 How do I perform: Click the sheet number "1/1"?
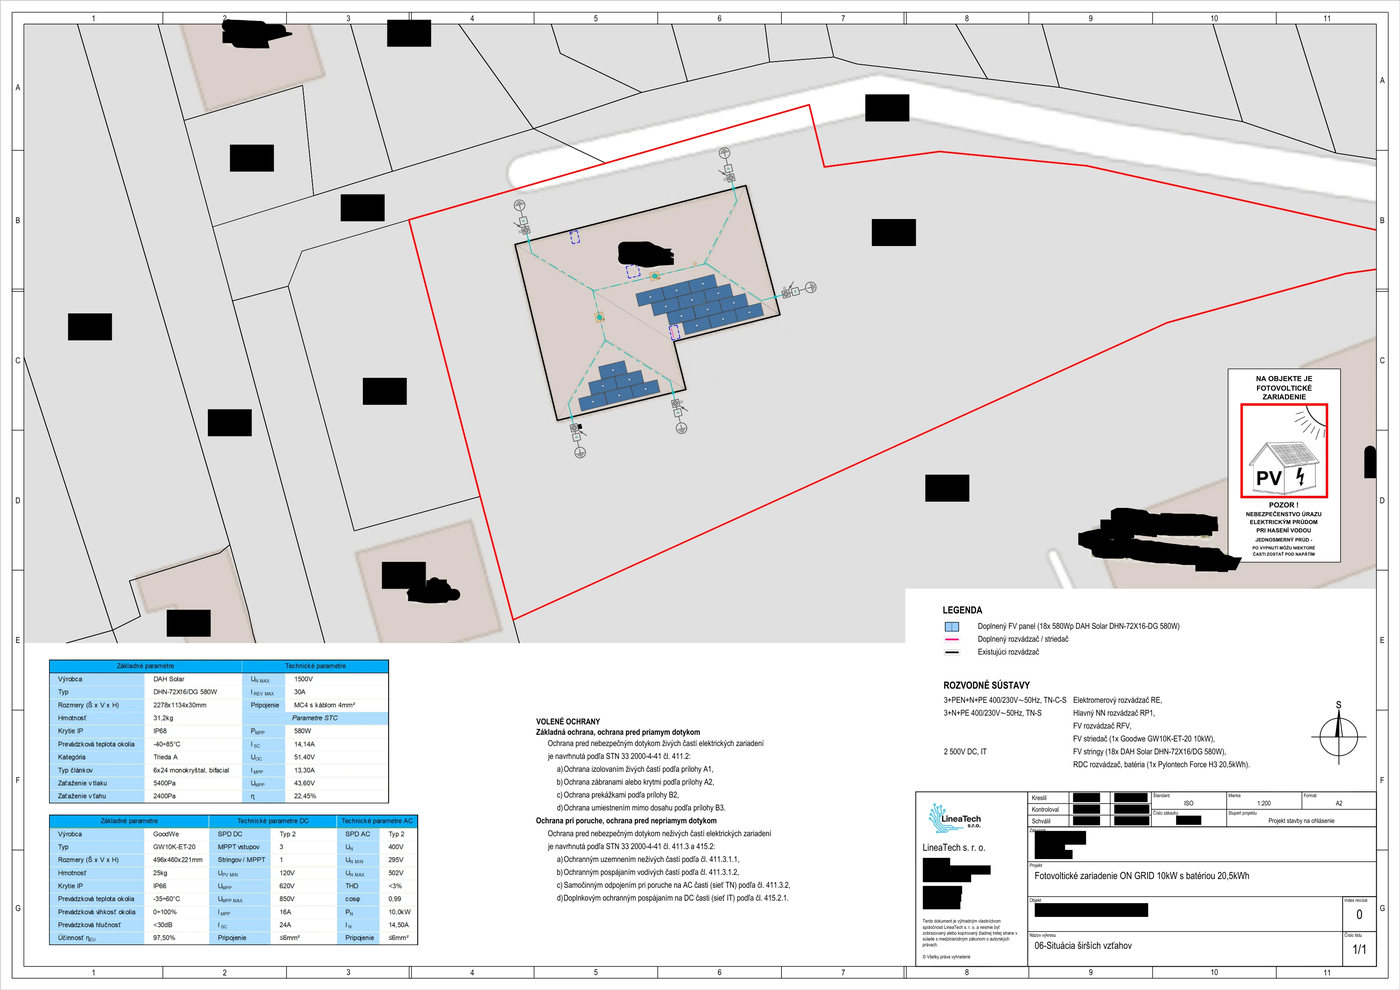point(1359,950)
